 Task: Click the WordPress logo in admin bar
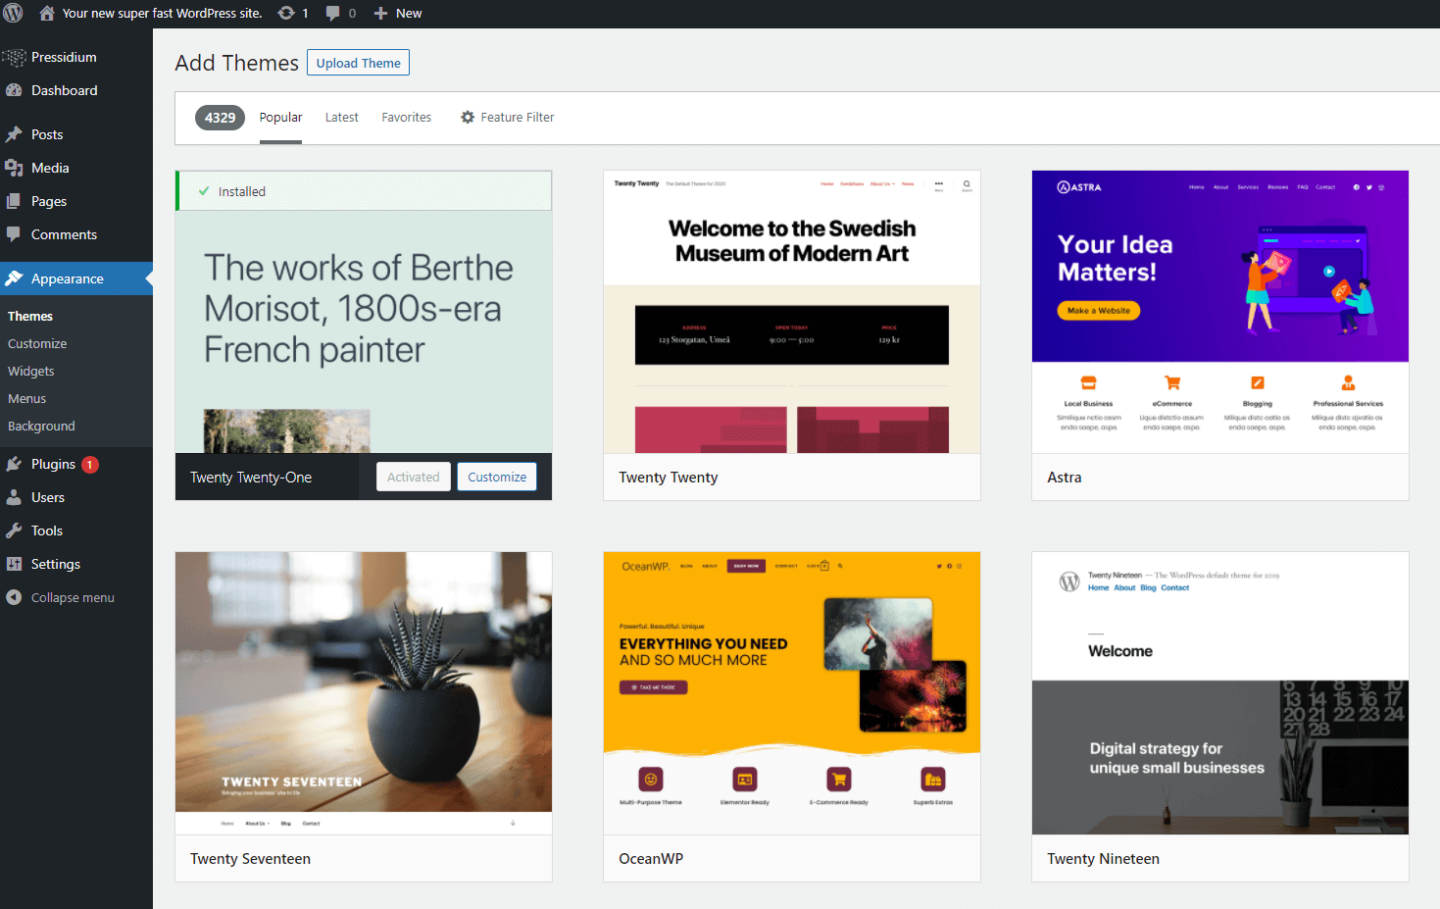coord(13,13)
